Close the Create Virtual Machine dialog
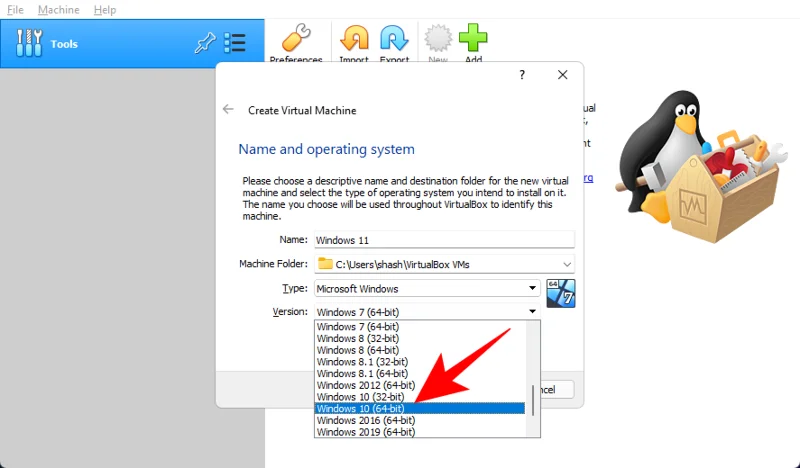 click(x=562, y=75)
